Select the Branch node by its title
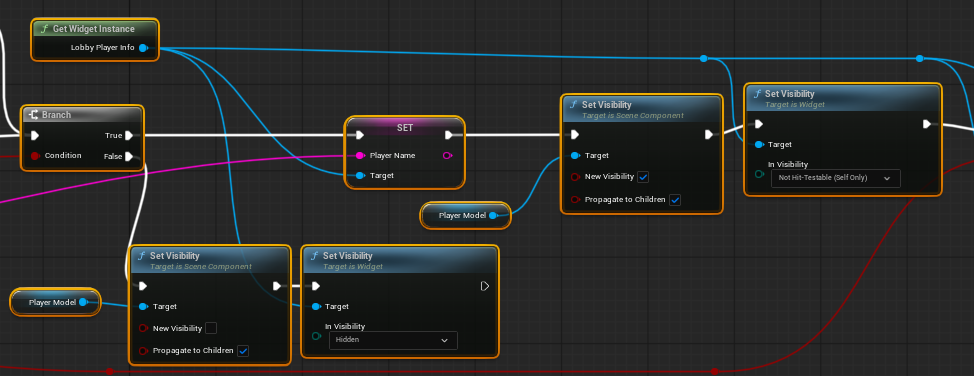Screen dimensions: 974x376 click(x=57, y=115)
